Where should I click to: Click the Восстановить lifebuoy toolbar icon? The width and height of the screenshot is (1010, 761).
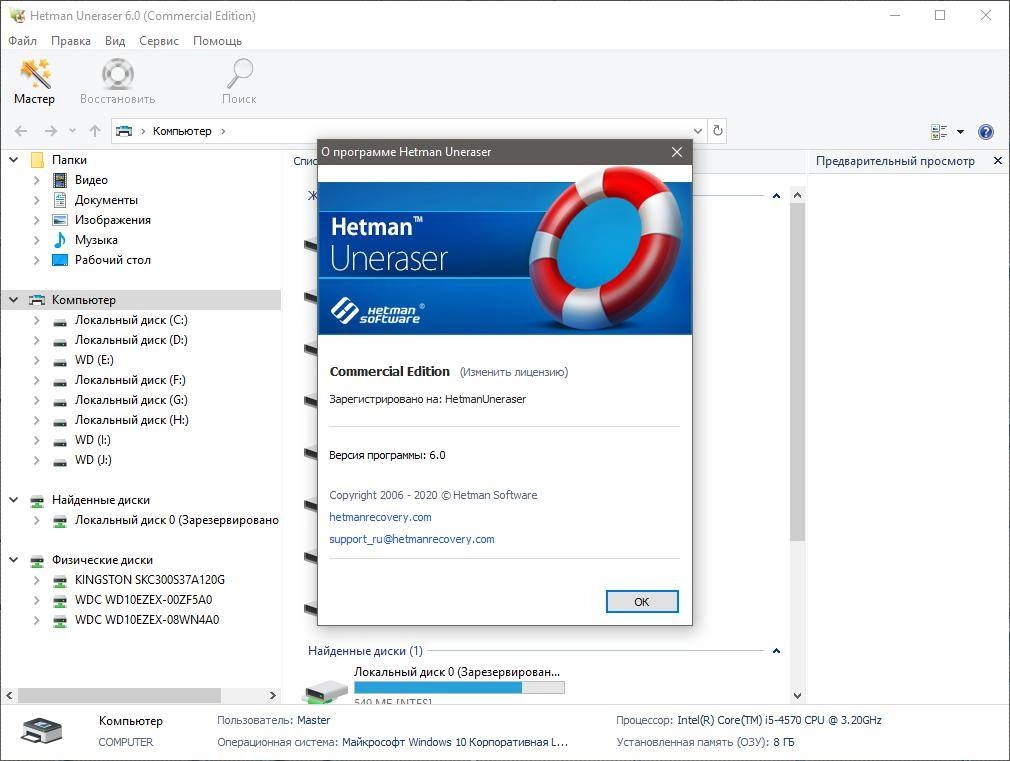(118, 73)
